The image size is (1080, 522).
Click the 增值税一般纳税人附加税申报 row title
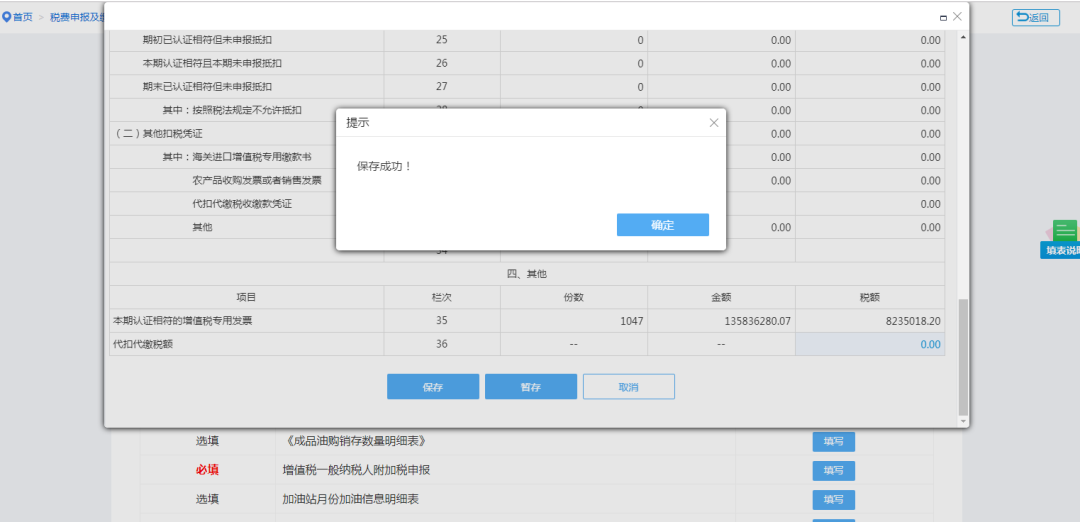[x=356, y=470]
